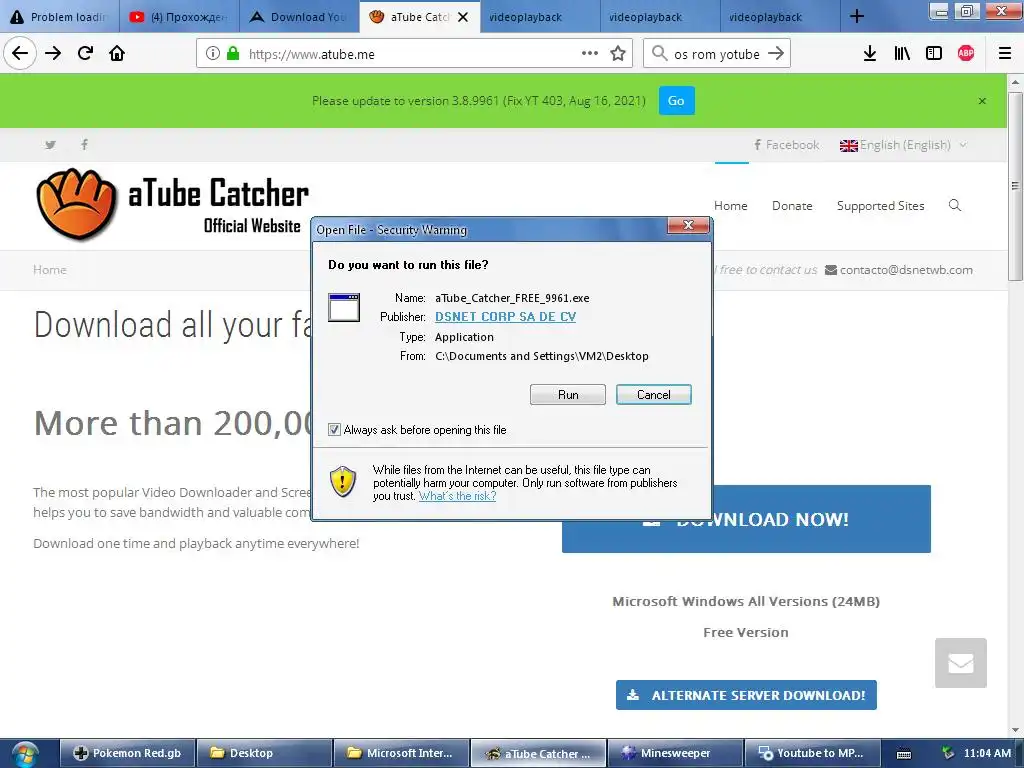The image size is (1024, 768).
Task: Open the Adblock Plus ABP icon
Action: [x=966, y=54]
